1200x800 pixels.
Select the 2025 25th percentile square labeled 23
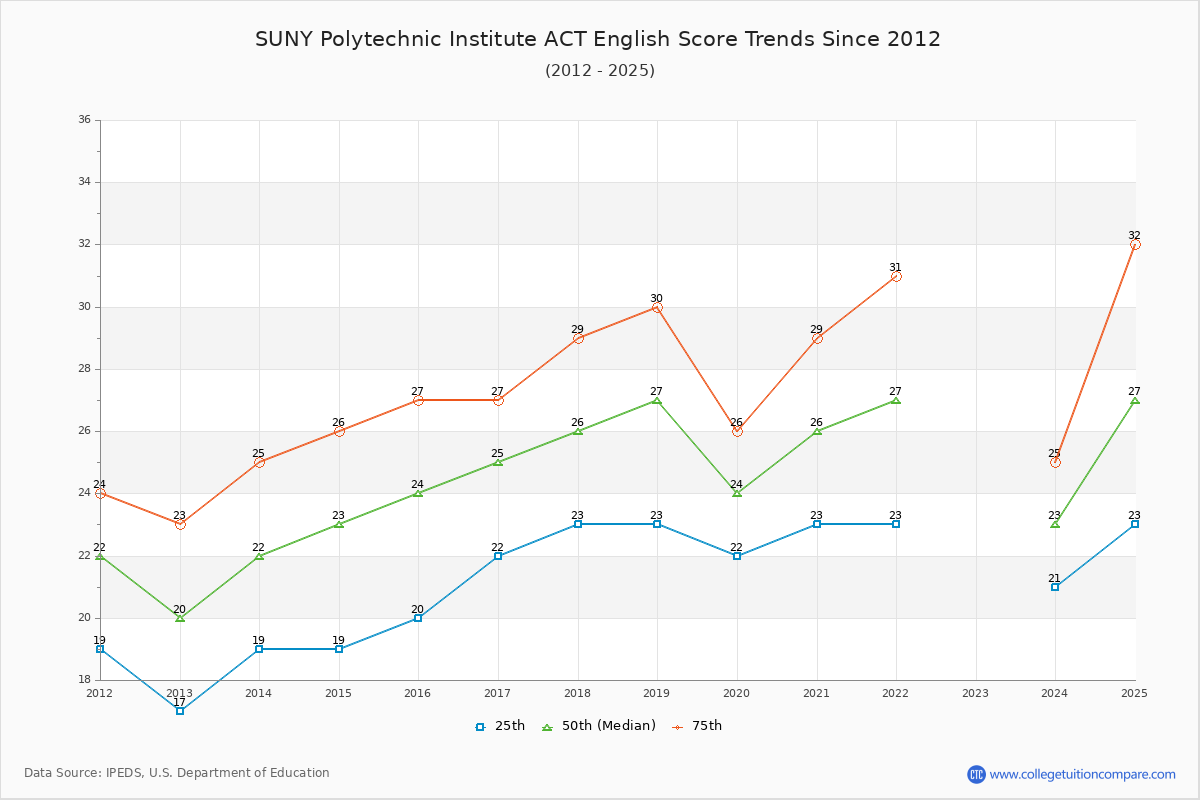(1135, 524)
